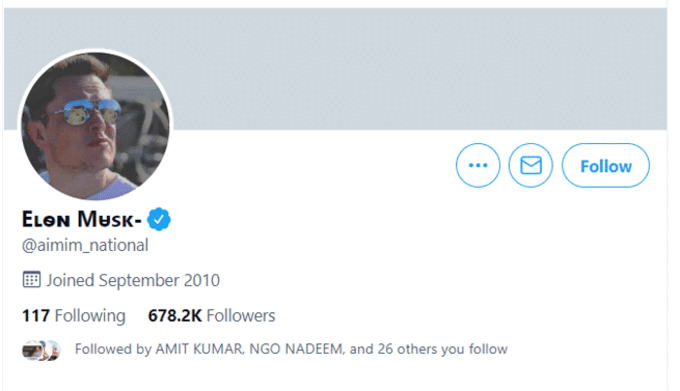Open the three-dot more options button
The width and height of the screenshot is (680, 391).
478,165
